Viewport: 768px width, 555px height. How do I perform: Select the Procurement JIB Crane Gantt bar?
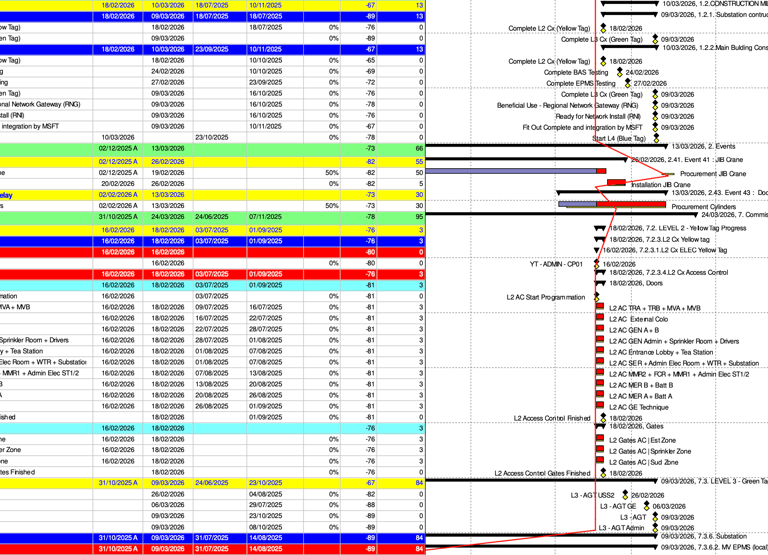point(516,171)
